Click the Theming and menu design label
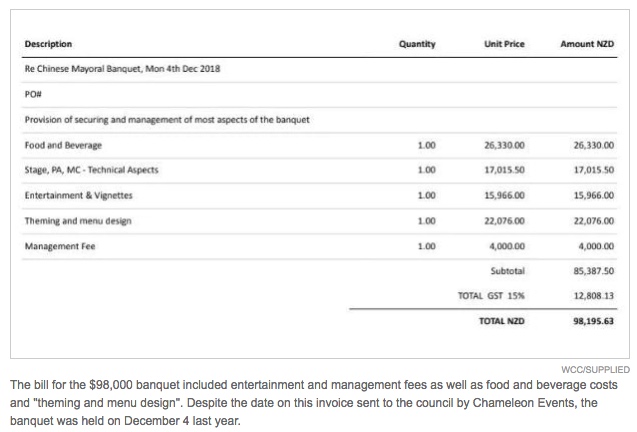Viewport: 637px width, 432px height. (x=78, y=220)
